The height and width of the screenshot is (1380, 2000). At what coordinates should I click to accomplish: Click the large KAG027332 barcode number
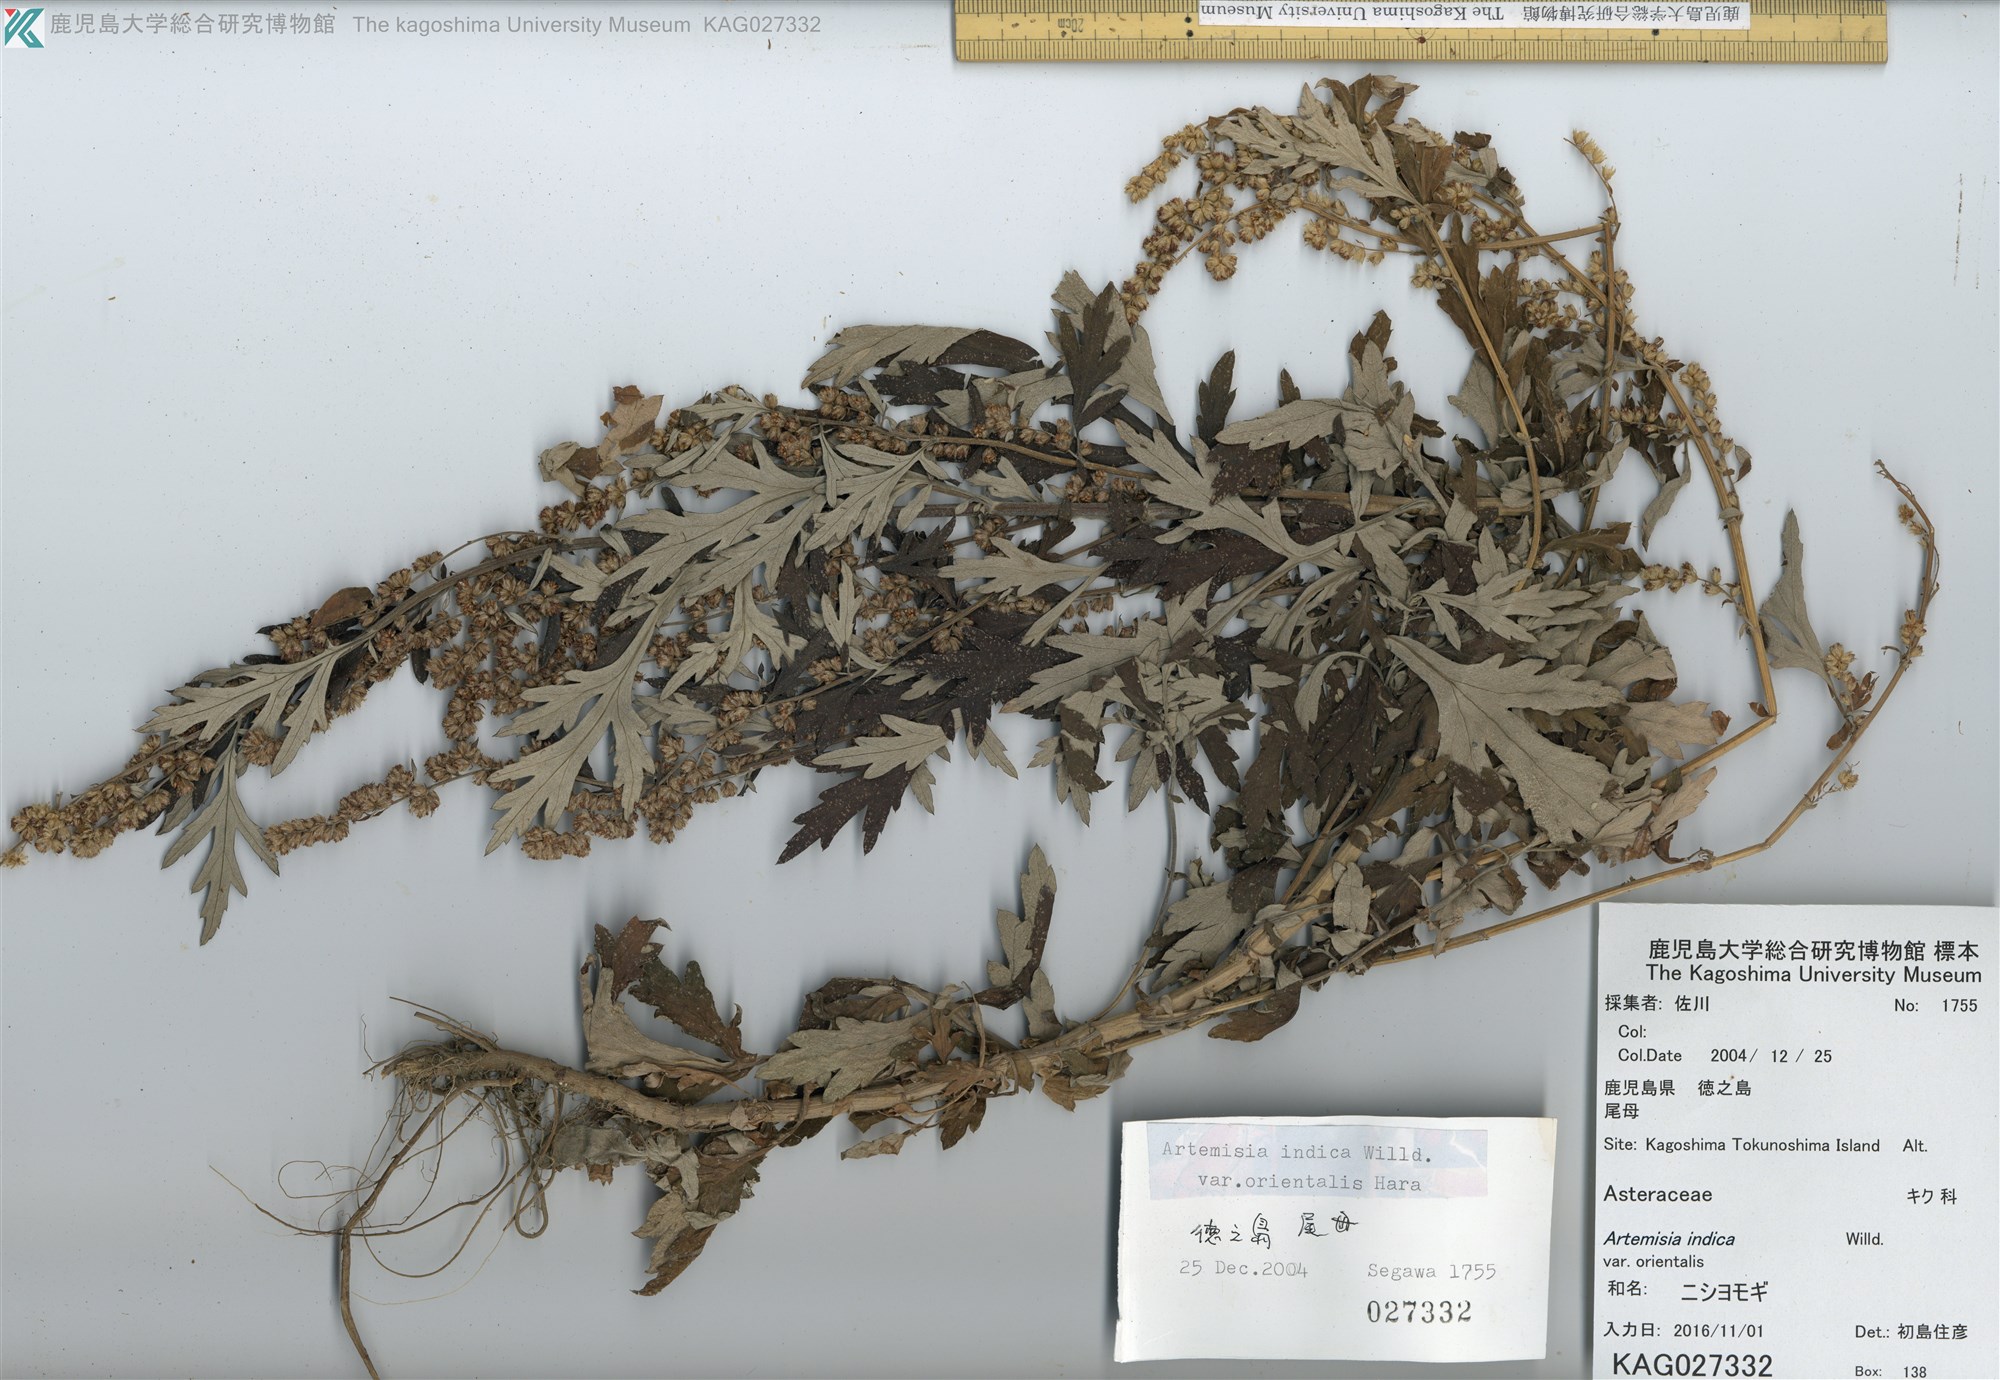tap(1691, 1365)
